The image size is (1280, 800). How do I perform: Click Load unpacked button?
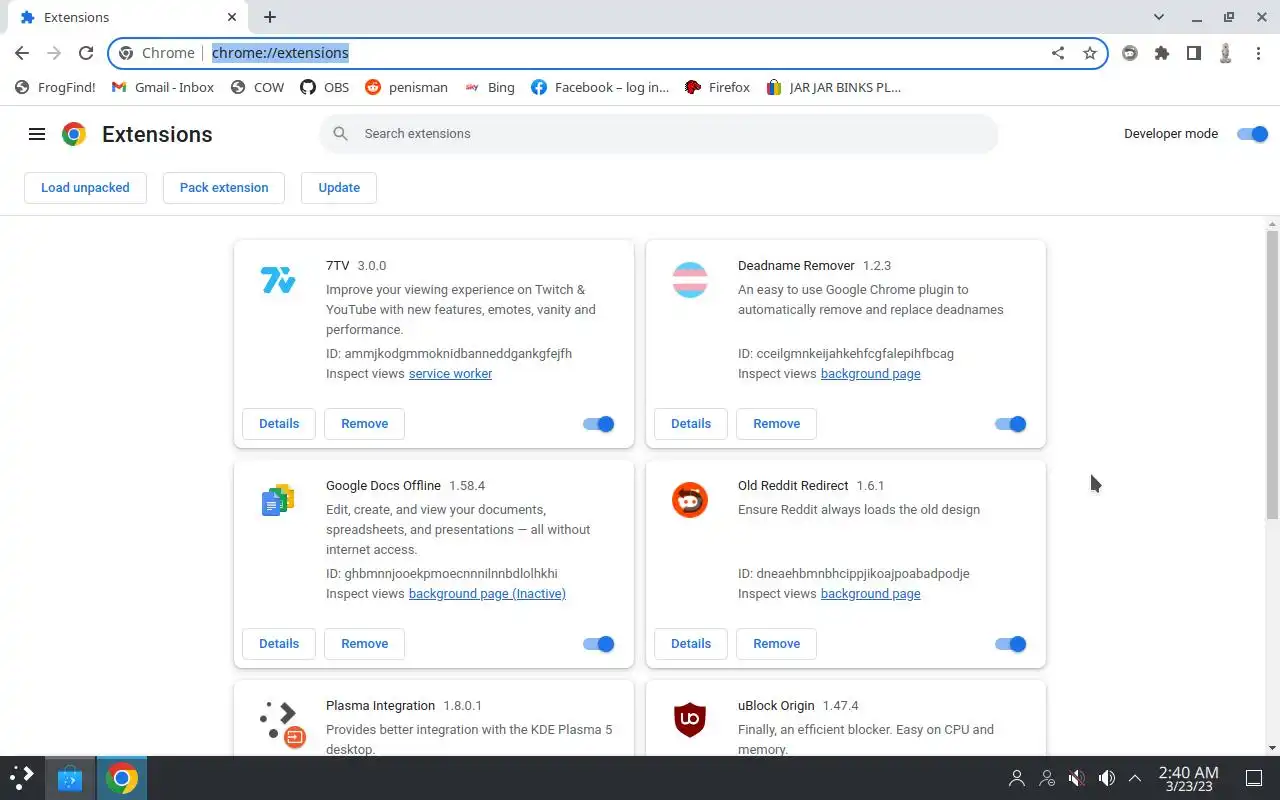pos(85,188)
